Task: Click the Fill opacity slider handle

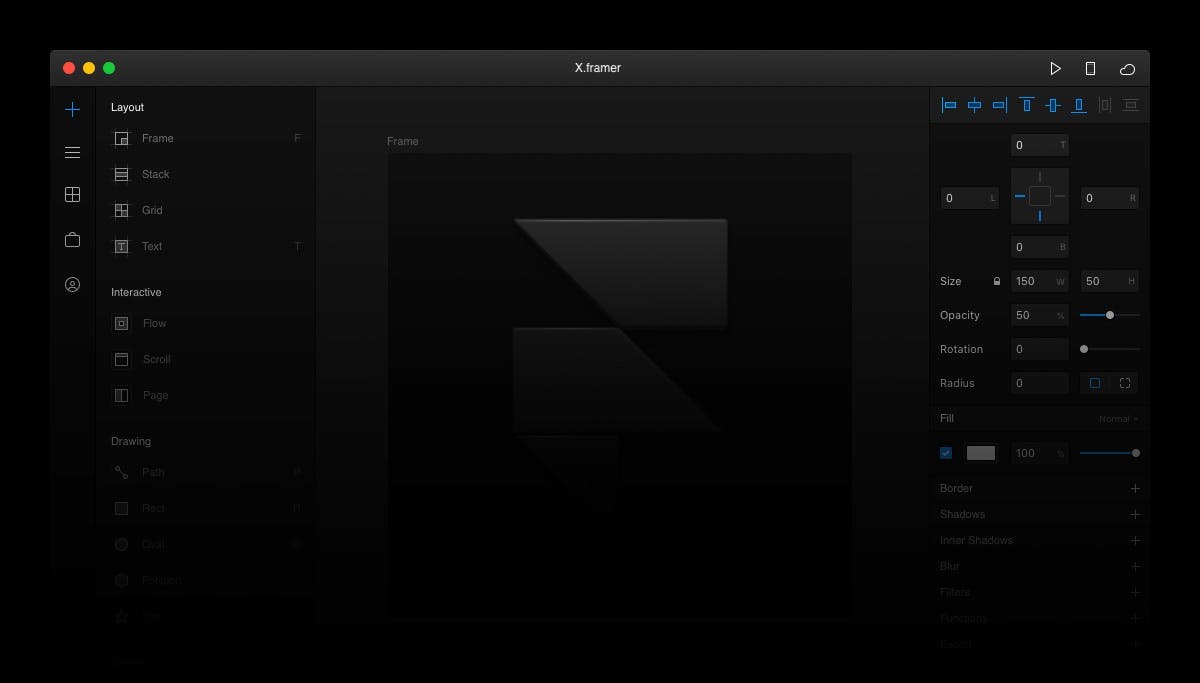Action: 1136,453
